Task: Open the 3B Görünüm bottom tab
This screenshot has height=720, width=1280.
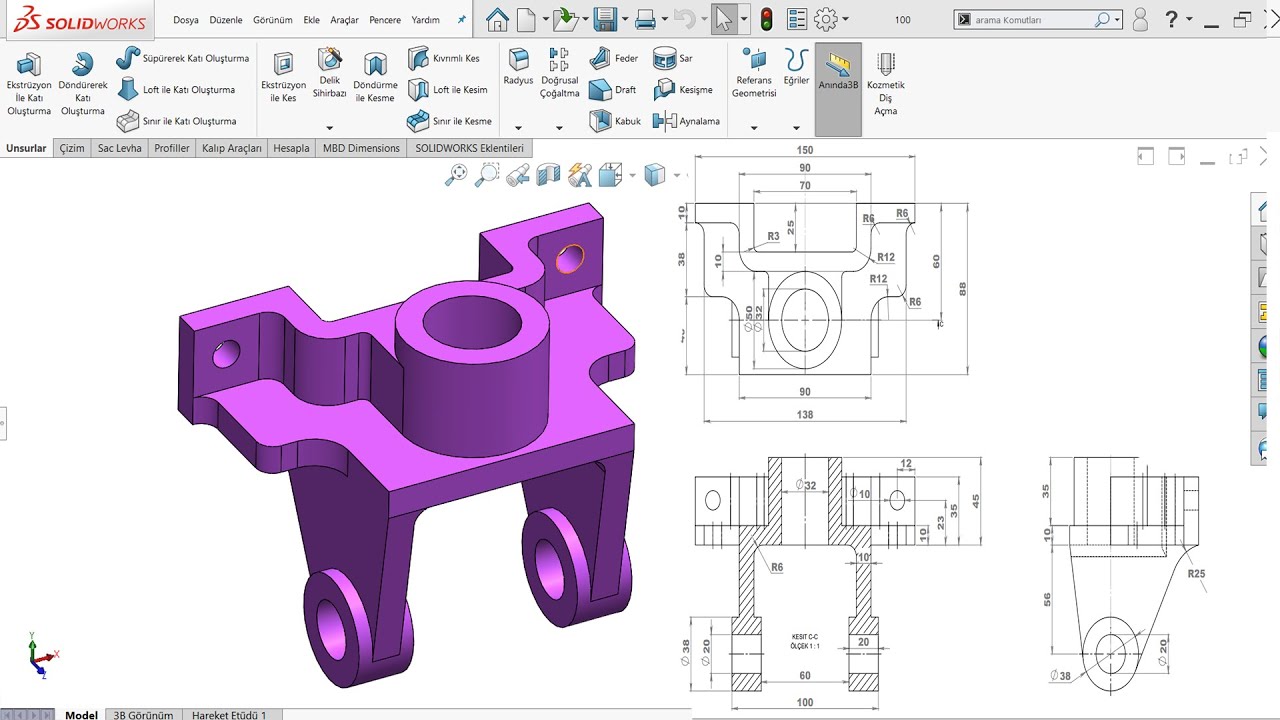Action: [143, 715]
